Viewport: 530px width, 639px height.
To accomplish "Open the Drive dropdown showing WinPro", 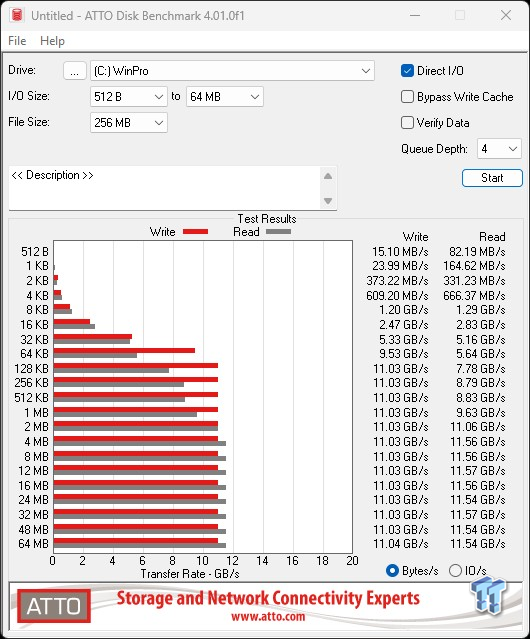I will (x=232, y=71).
